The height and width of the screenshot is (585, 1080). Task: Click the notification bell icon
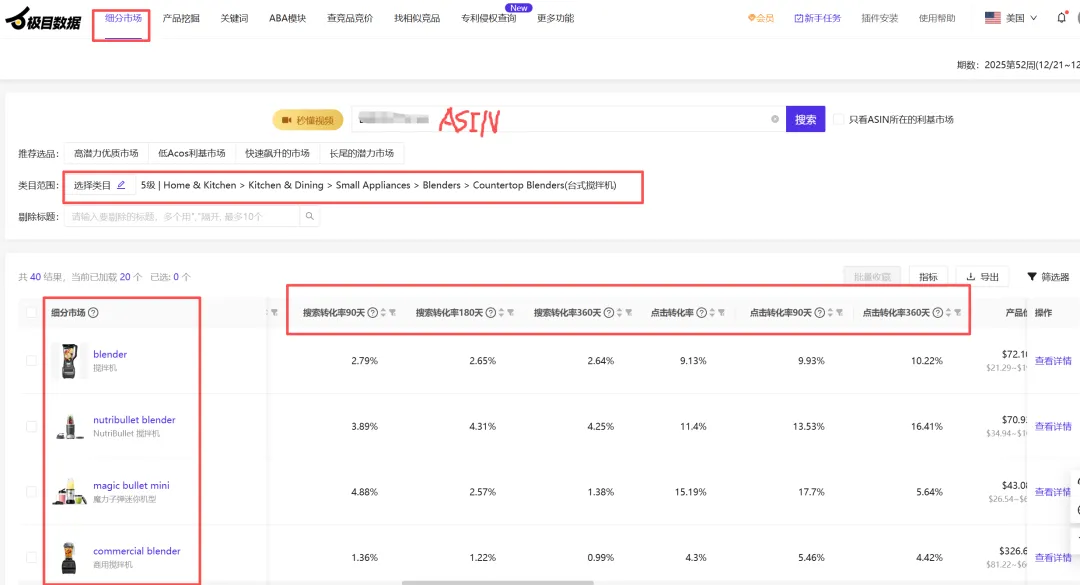pyautogui.click(x=1061, y=18)
